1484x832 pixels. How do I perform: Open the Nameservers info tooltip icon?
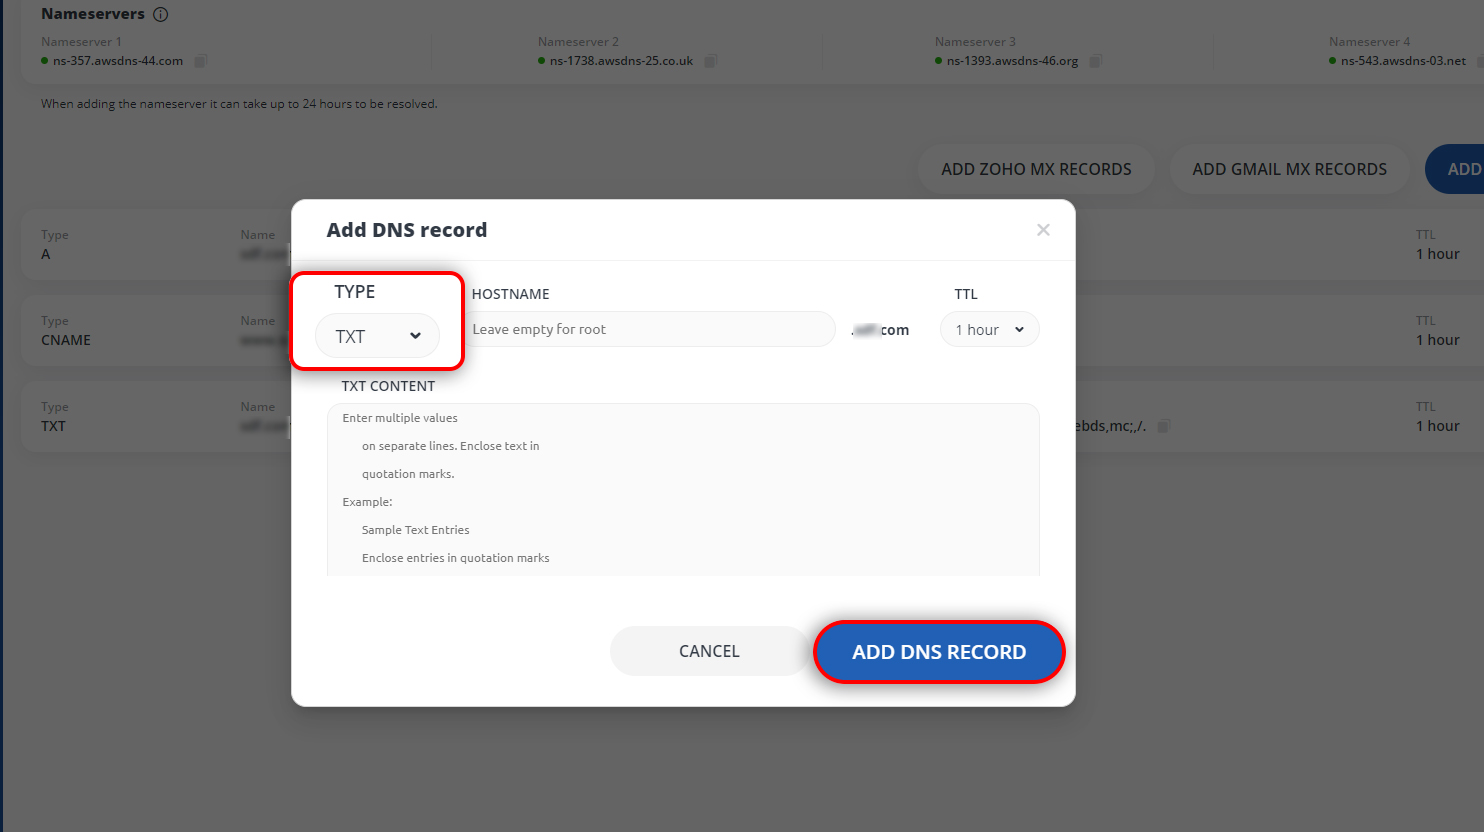pyautogui.click(x=161, y=13)
